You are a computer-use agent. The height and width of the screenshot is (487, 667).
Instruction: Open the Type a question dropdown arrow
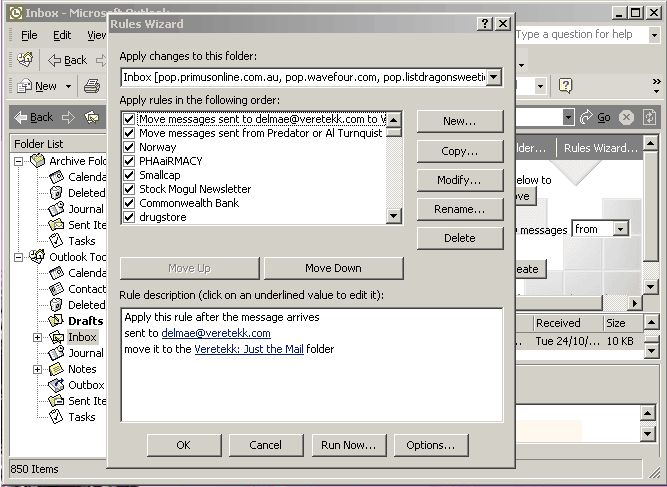click(654, 34)
